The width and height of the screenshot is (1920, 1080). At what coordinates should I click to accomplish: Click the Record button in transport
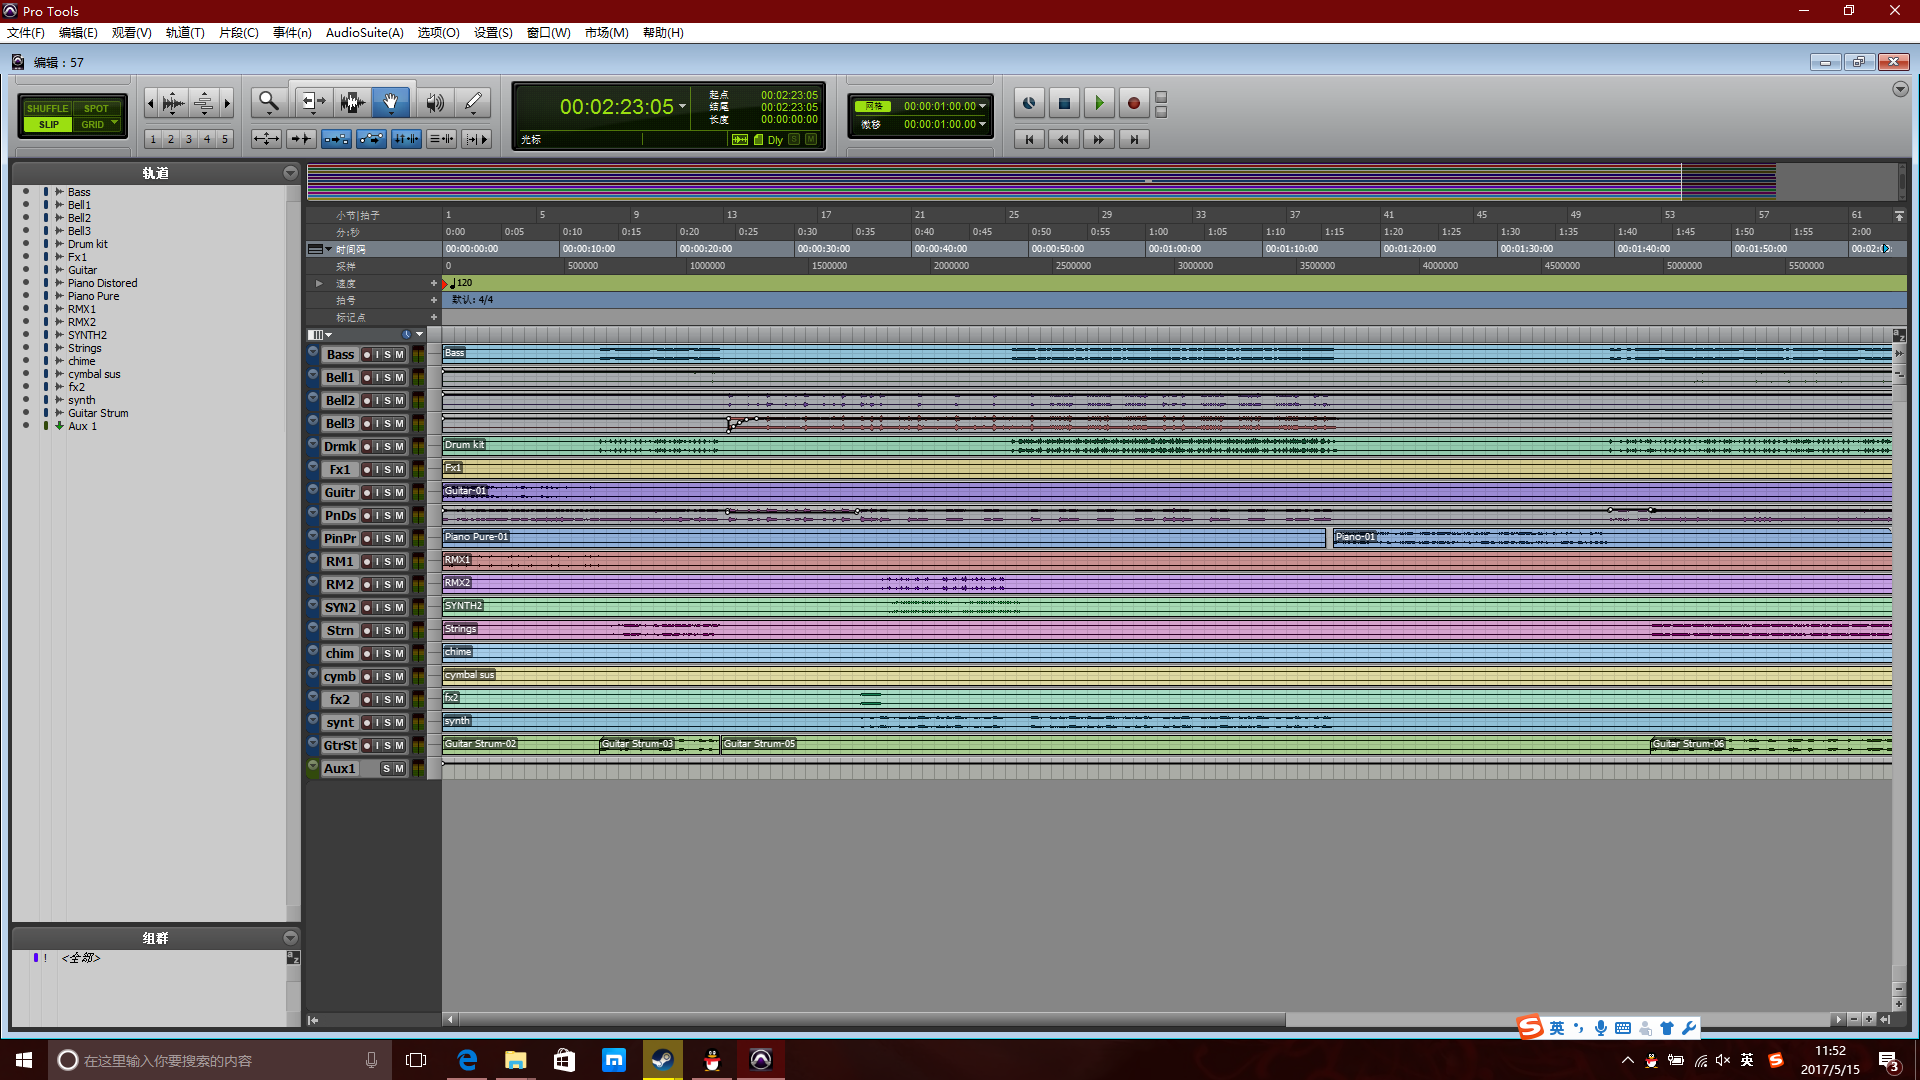coord(1134,103)
